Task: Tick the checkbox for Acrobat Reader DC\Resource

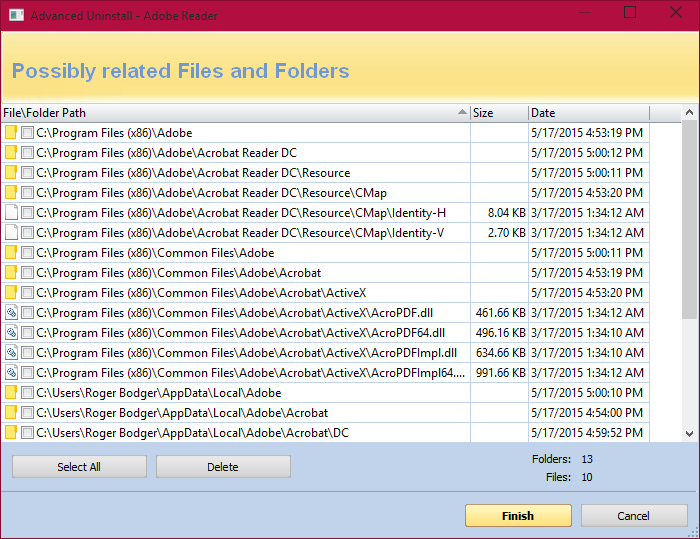Action: (x=27, y=172)
